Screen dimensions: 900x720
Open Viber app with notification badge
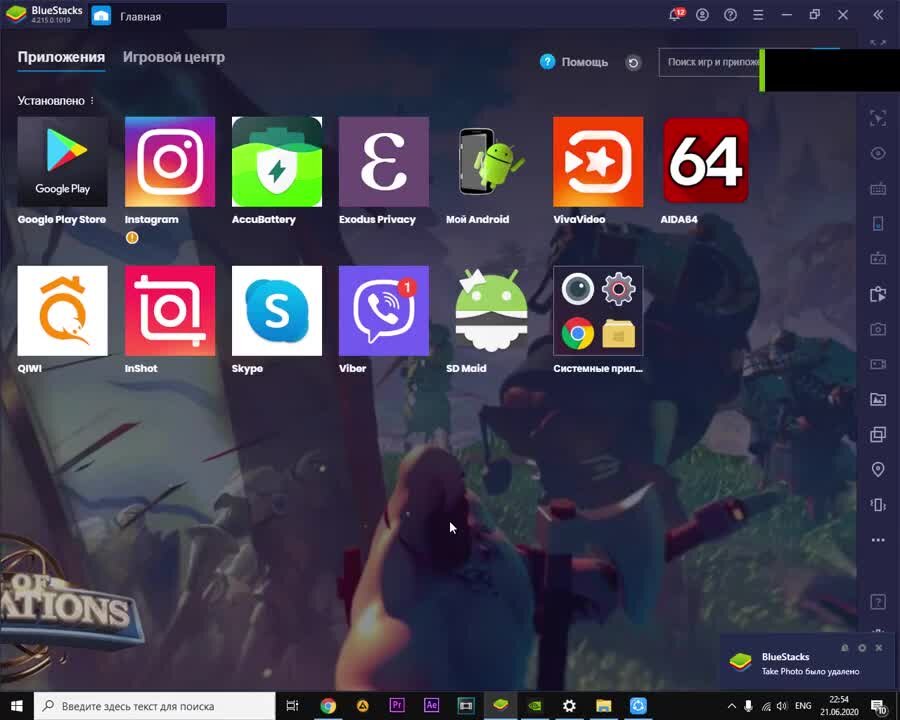[384, 311]
